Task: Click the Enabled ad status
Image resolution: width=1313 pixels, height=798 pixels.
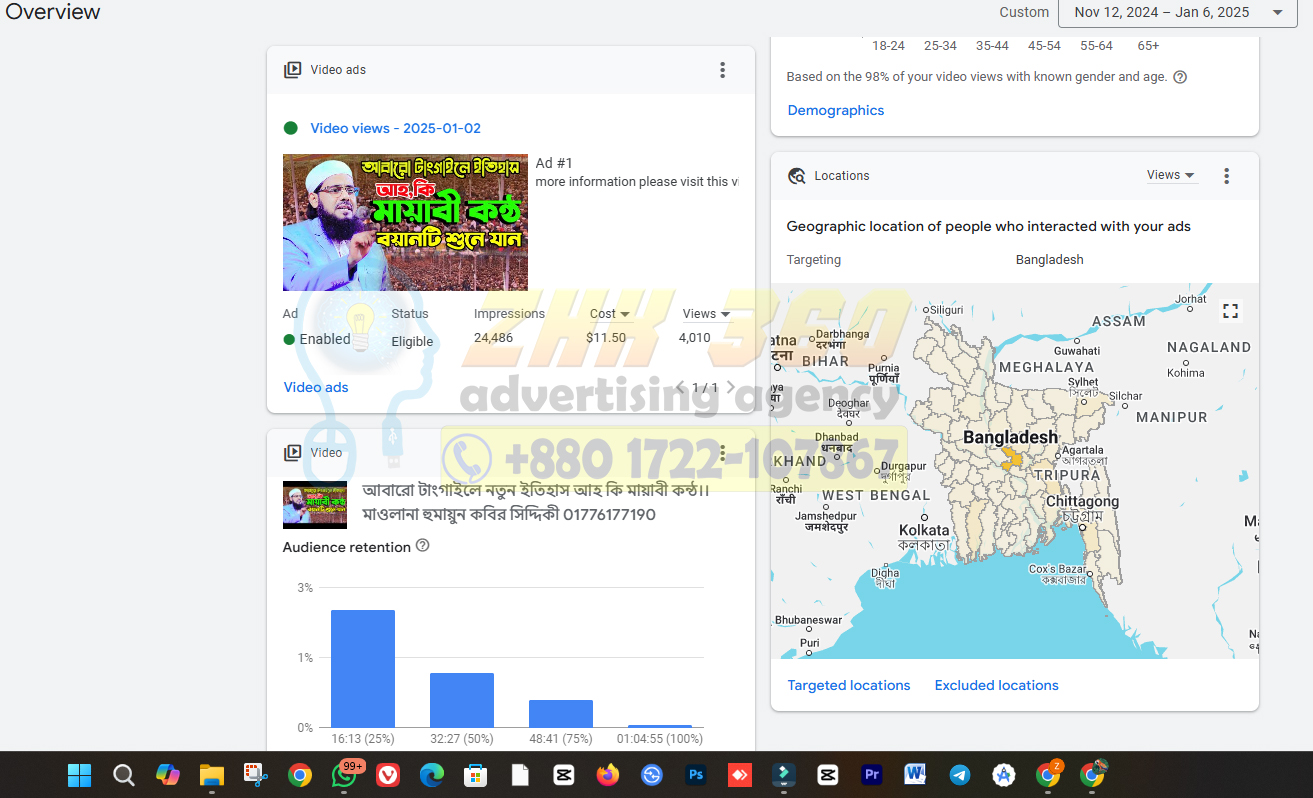Action: point(317,339)
